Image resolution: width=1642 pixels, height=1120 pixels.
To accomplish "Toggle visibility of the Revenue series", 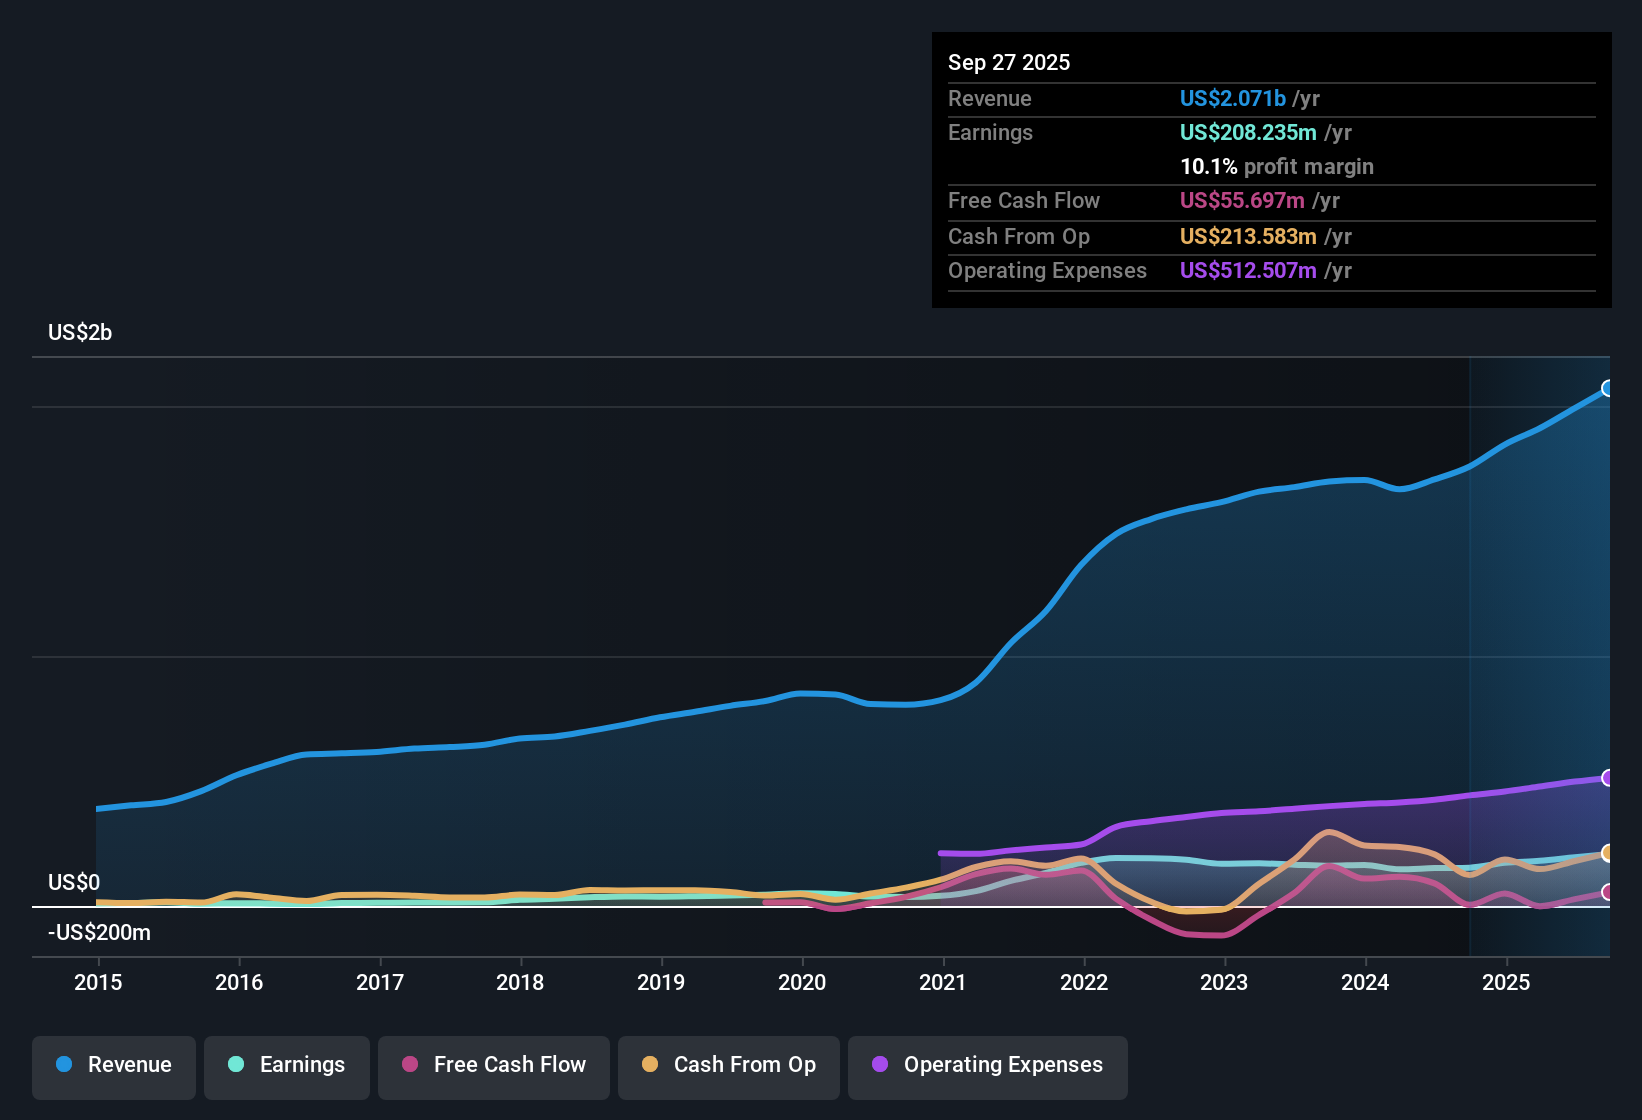I will [113, 1065].
